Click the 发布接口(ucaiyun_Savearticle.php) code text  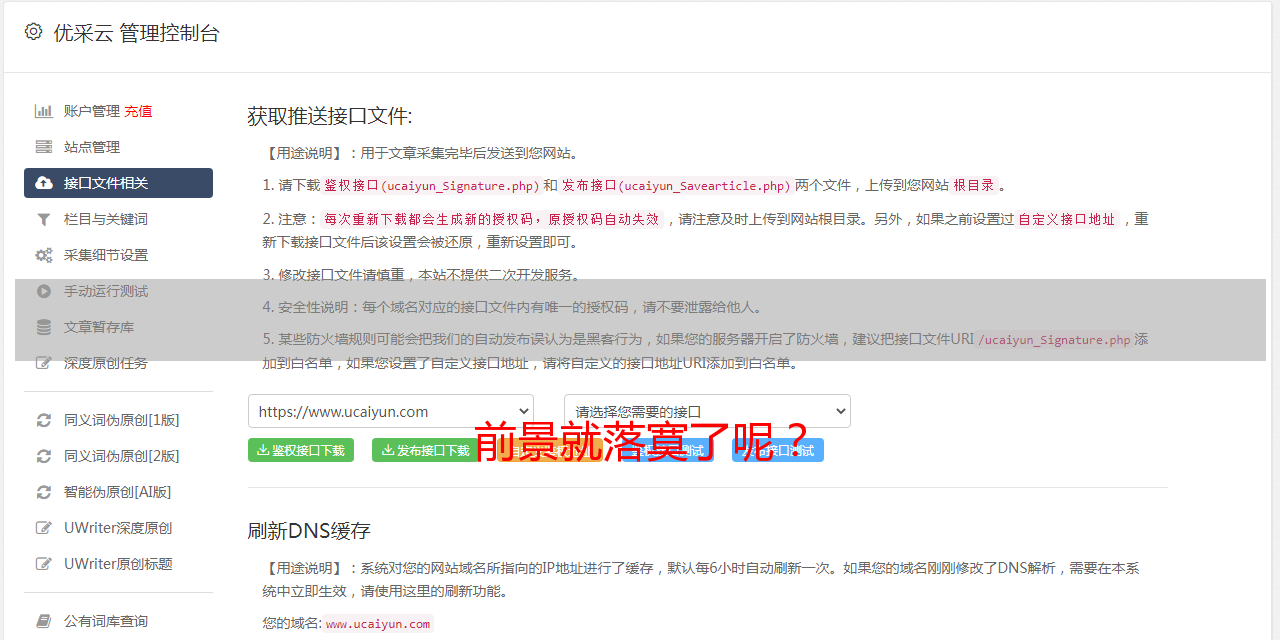coord(676,185)
